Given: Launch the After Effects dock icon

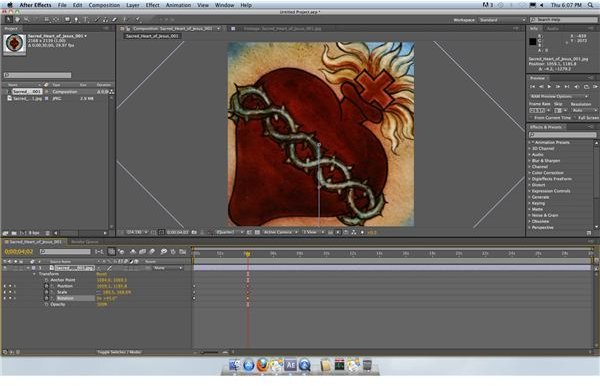Looking at the screenshot, I should point(290,365).
